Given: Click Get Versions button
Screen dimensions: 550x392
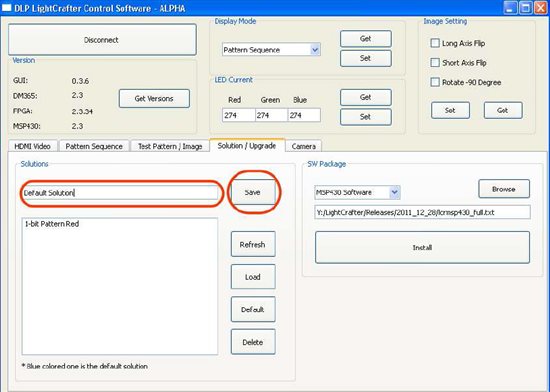Looking at the screenshot, I should [x=154, y=99].
